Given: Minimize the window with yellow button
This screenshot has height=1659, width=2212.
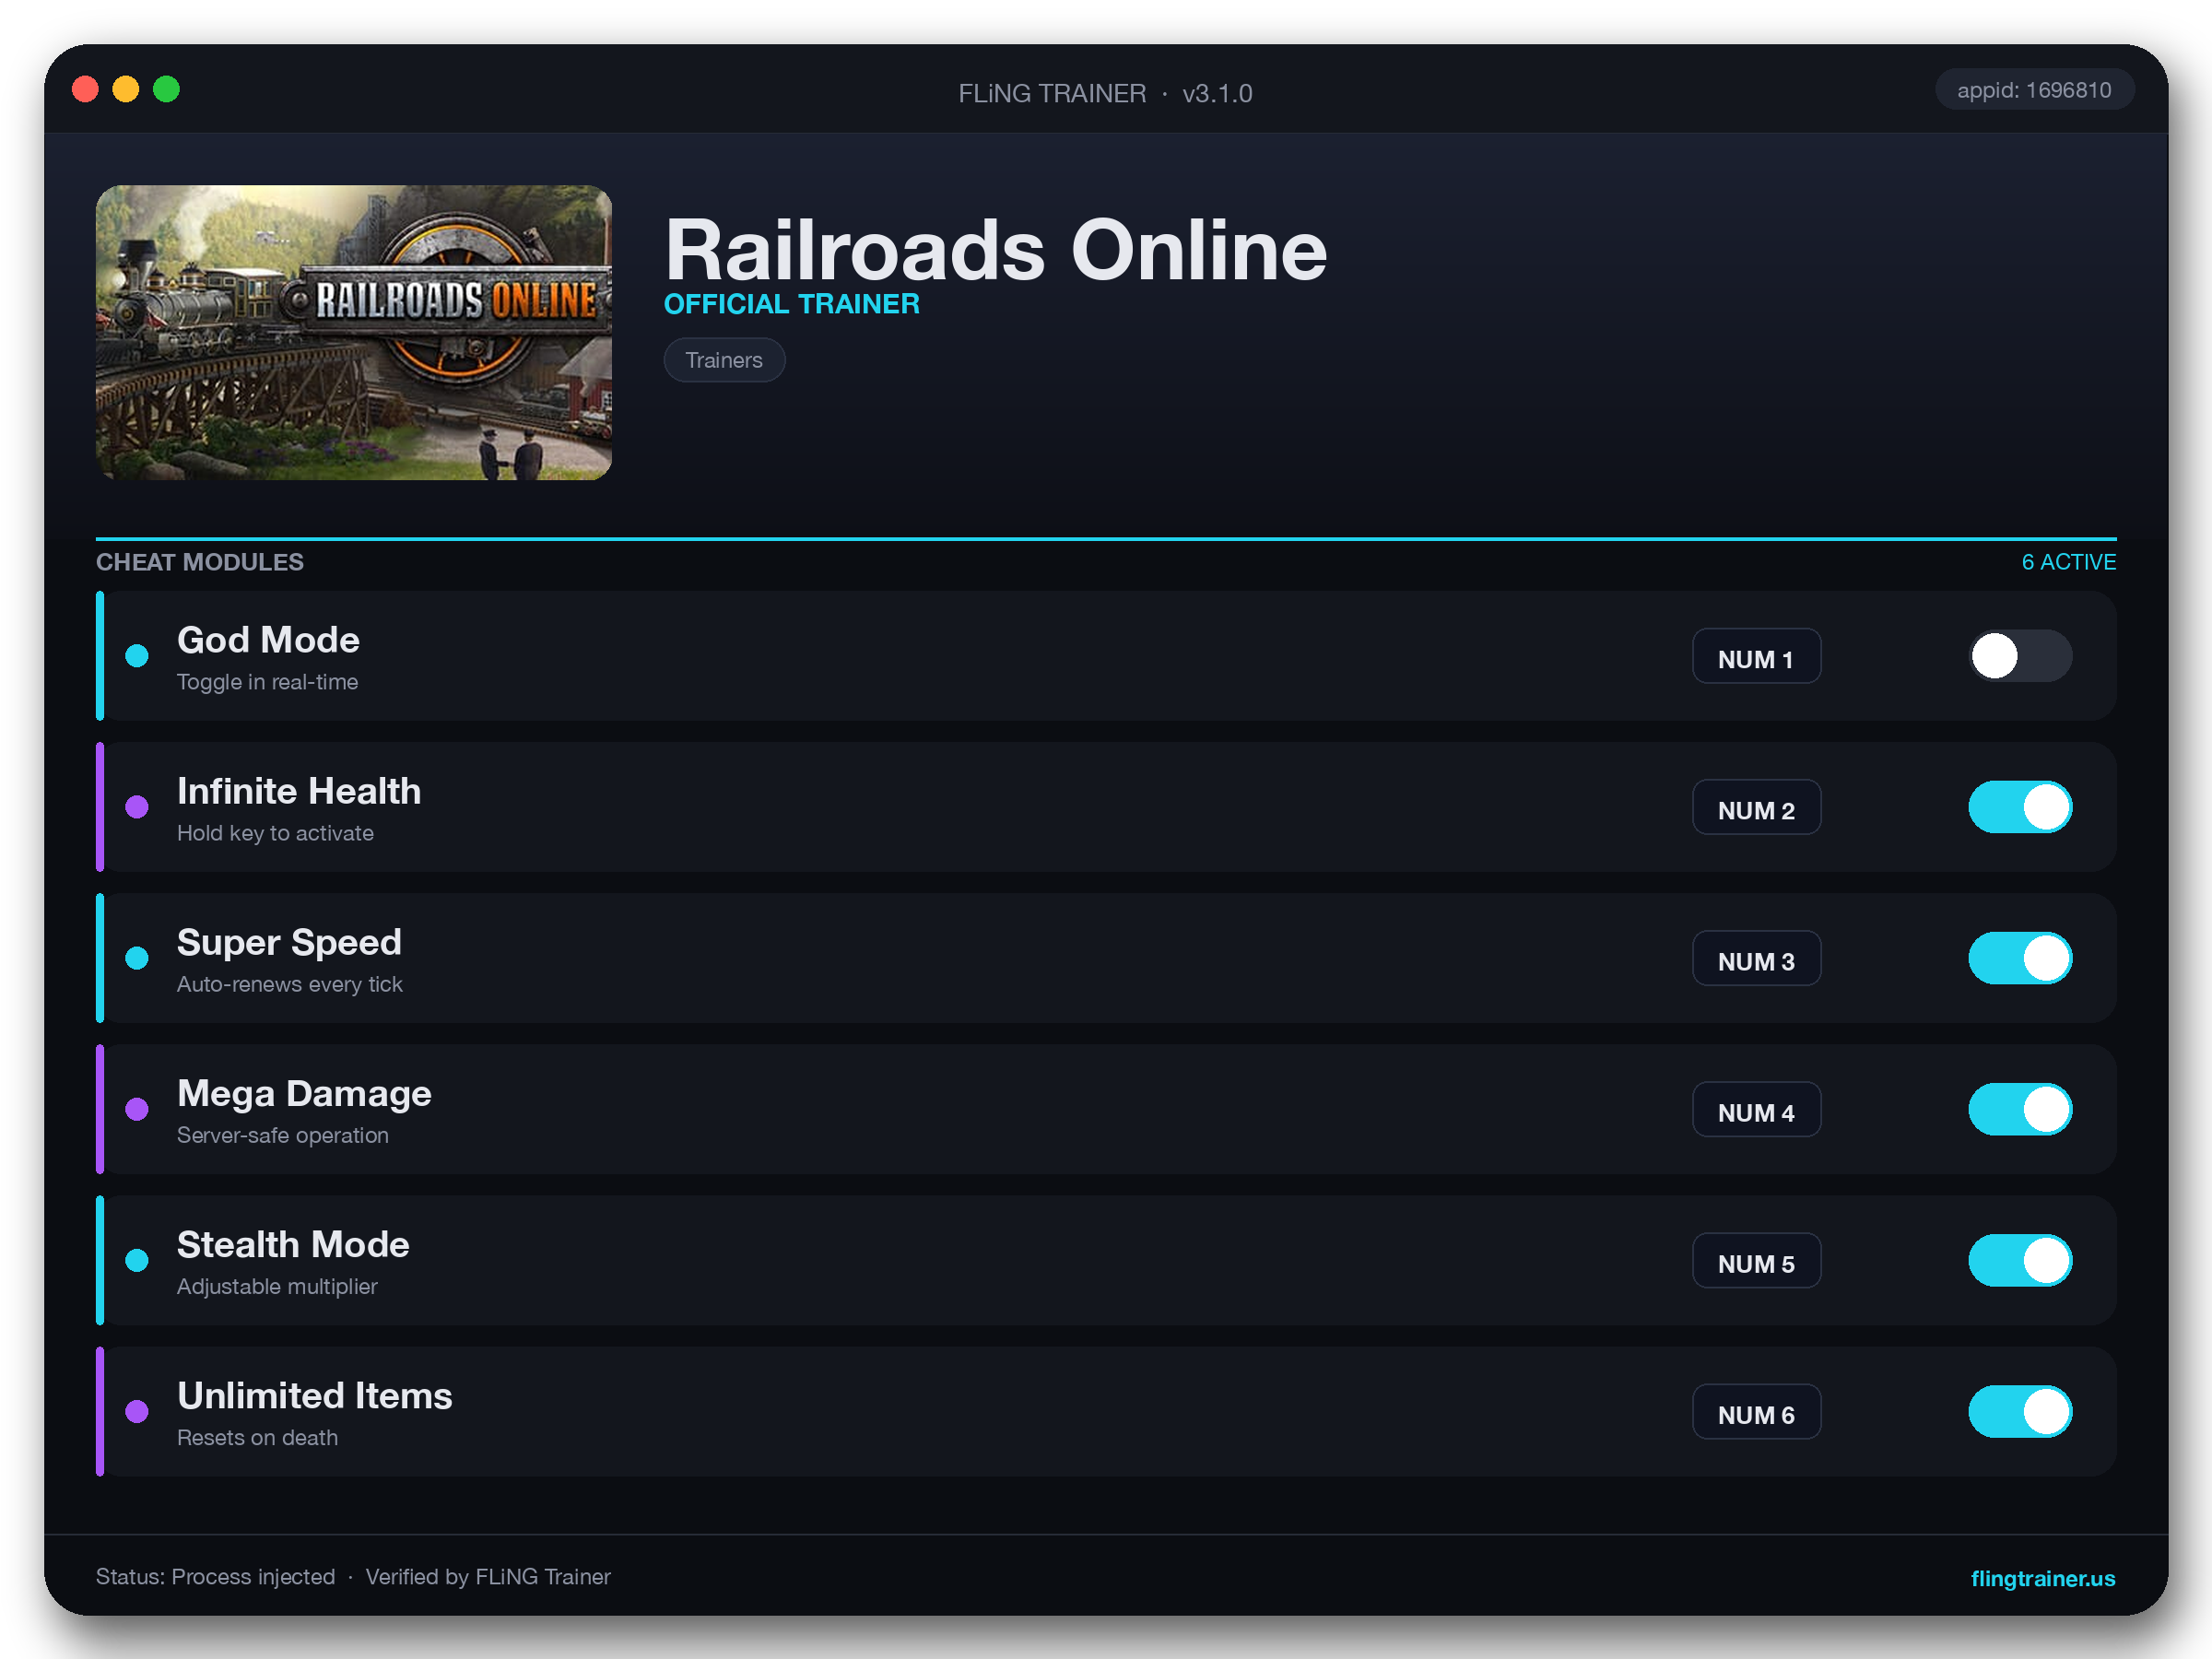Looking at the screenshot, I should pos(126,89).
